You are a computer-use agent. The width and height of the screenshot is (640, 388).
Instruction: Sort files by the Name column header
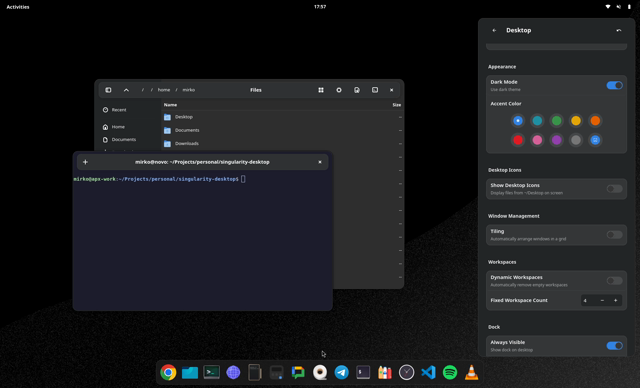[170, 105]
